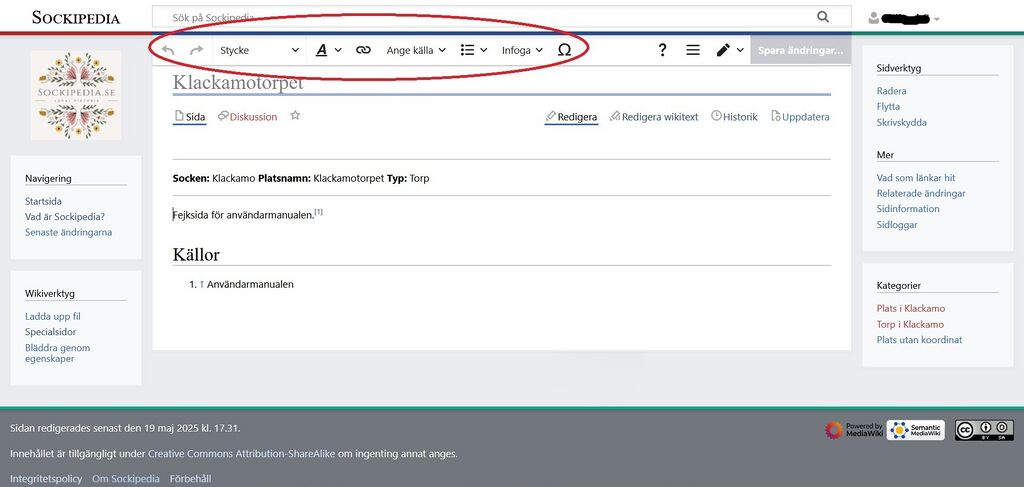Insert a link using the chain icon
Image resolution: width=1024 pixels, height=487 pixels.
click(363, 50)
